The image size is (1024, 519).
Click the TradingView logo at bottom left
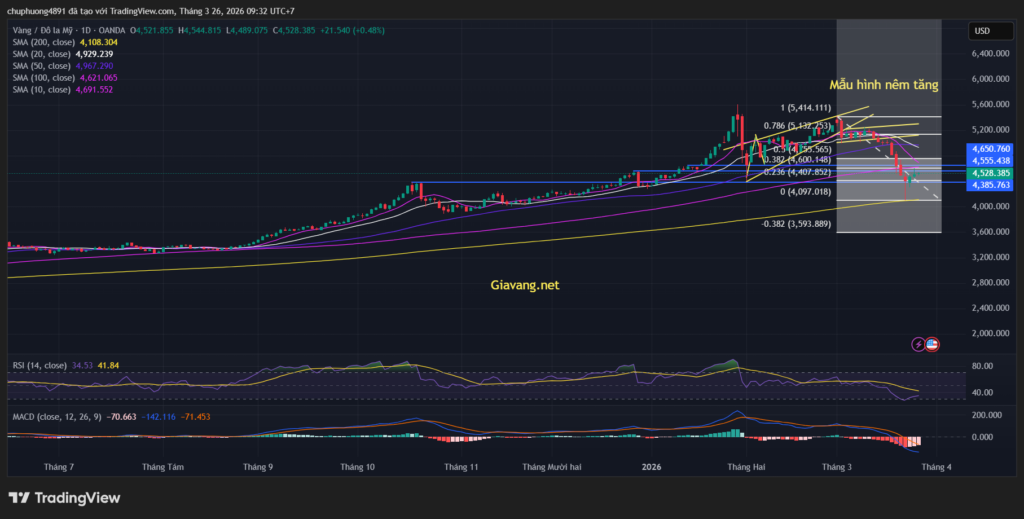64,497
